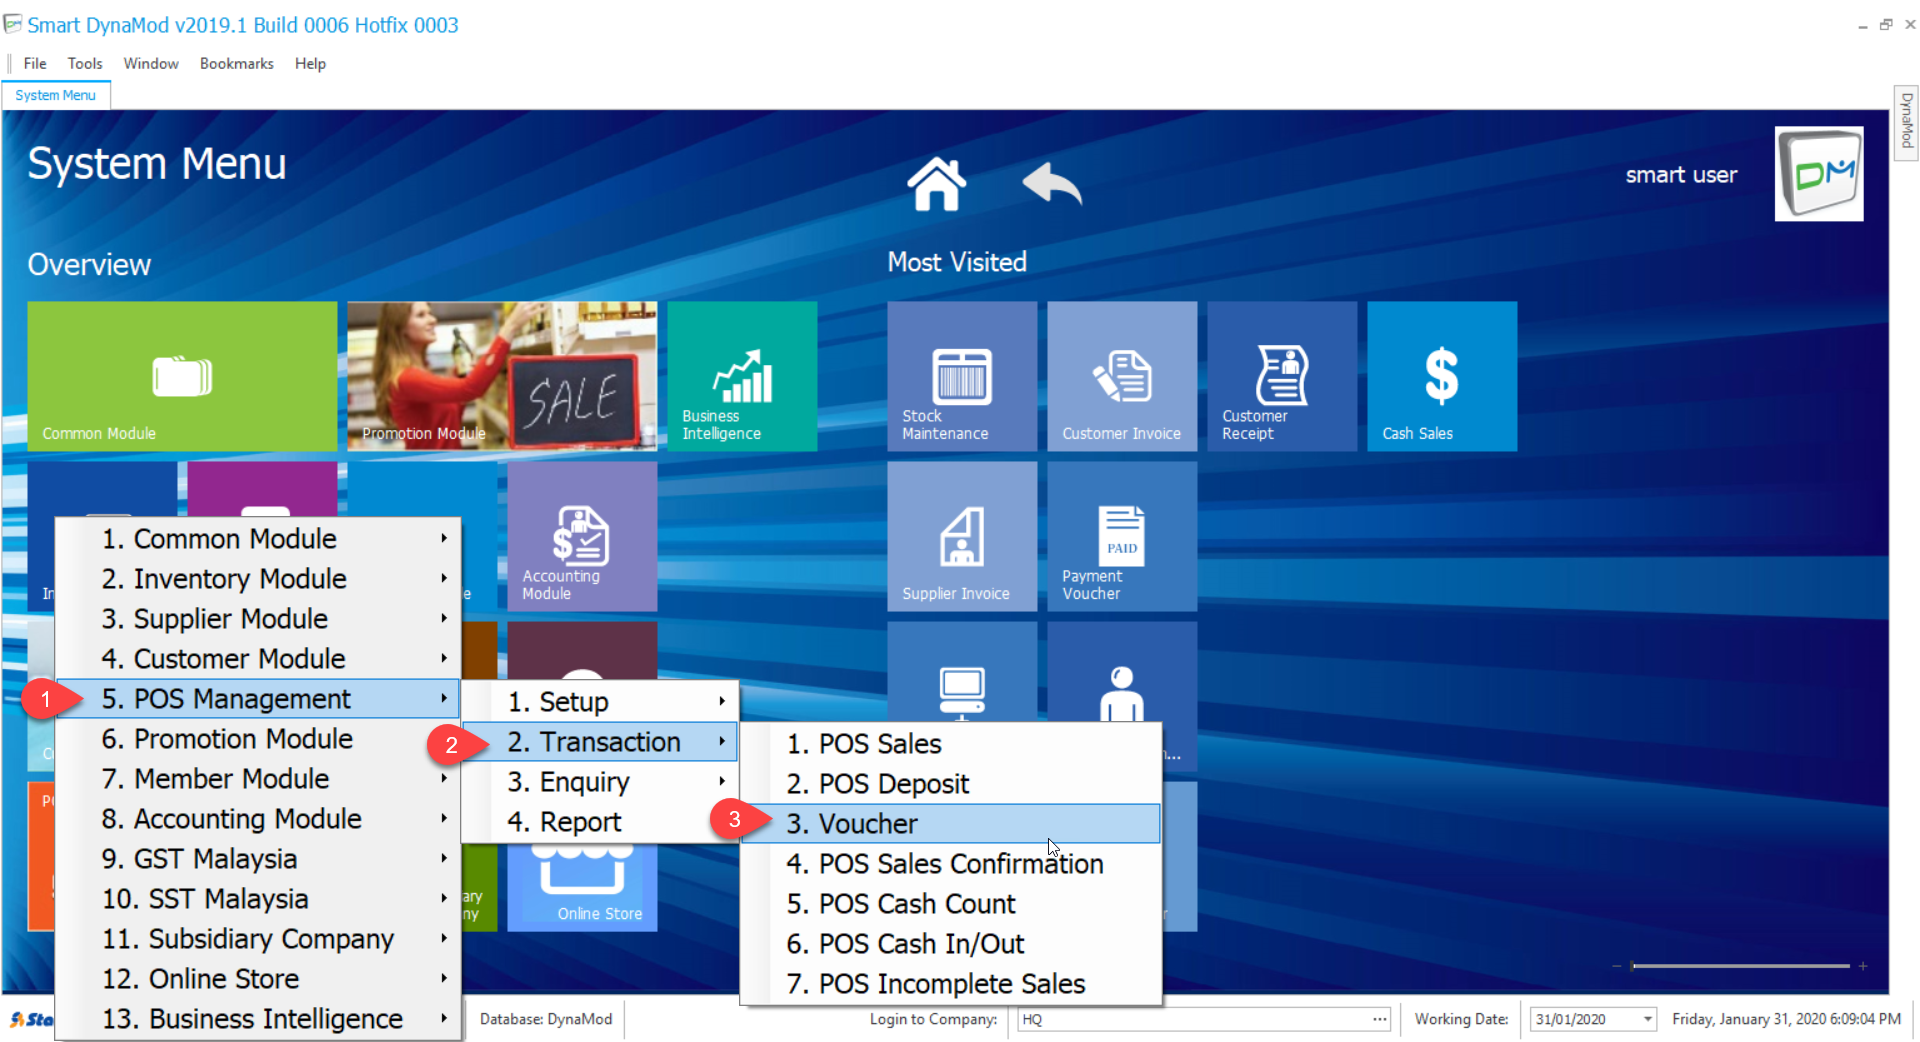Click the zoom-out minus icon
The width and height of the screenshot is (1920, 1042).
click(x=1616, y=966)
